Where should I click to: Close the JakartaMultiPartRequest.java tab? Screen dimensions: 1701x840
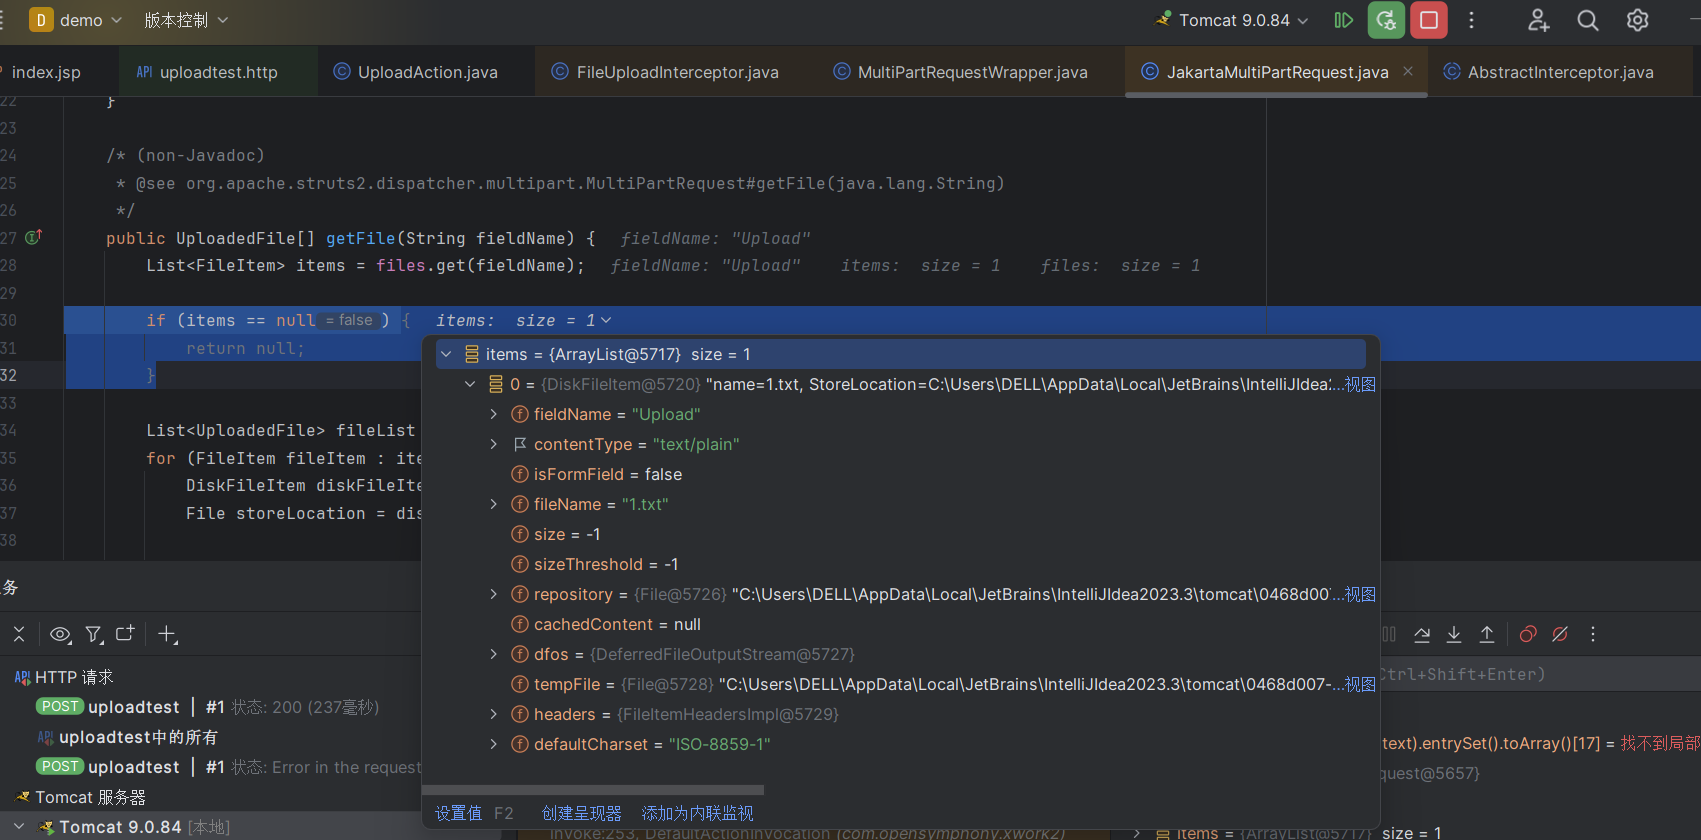1408,71
